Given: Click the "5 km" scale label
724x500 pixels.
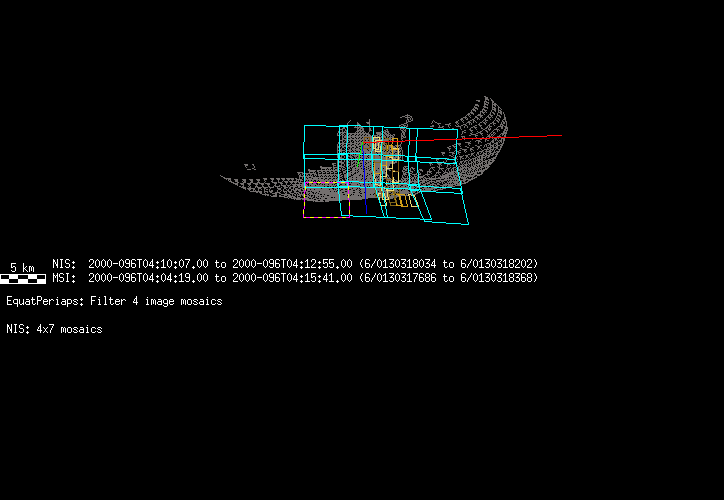Looking at the screenshot, I should pos(22,268).
